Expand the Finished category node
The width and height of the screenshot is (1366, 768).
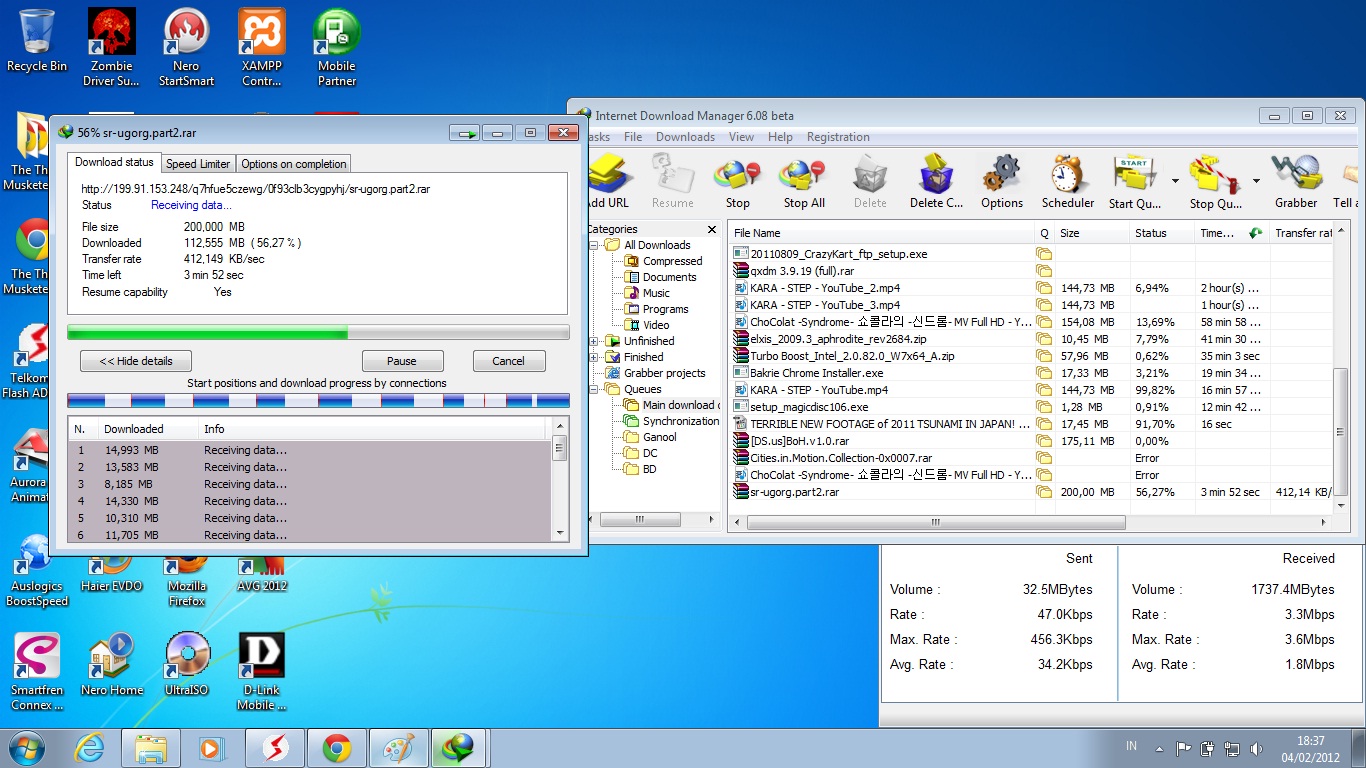[594, 357]
